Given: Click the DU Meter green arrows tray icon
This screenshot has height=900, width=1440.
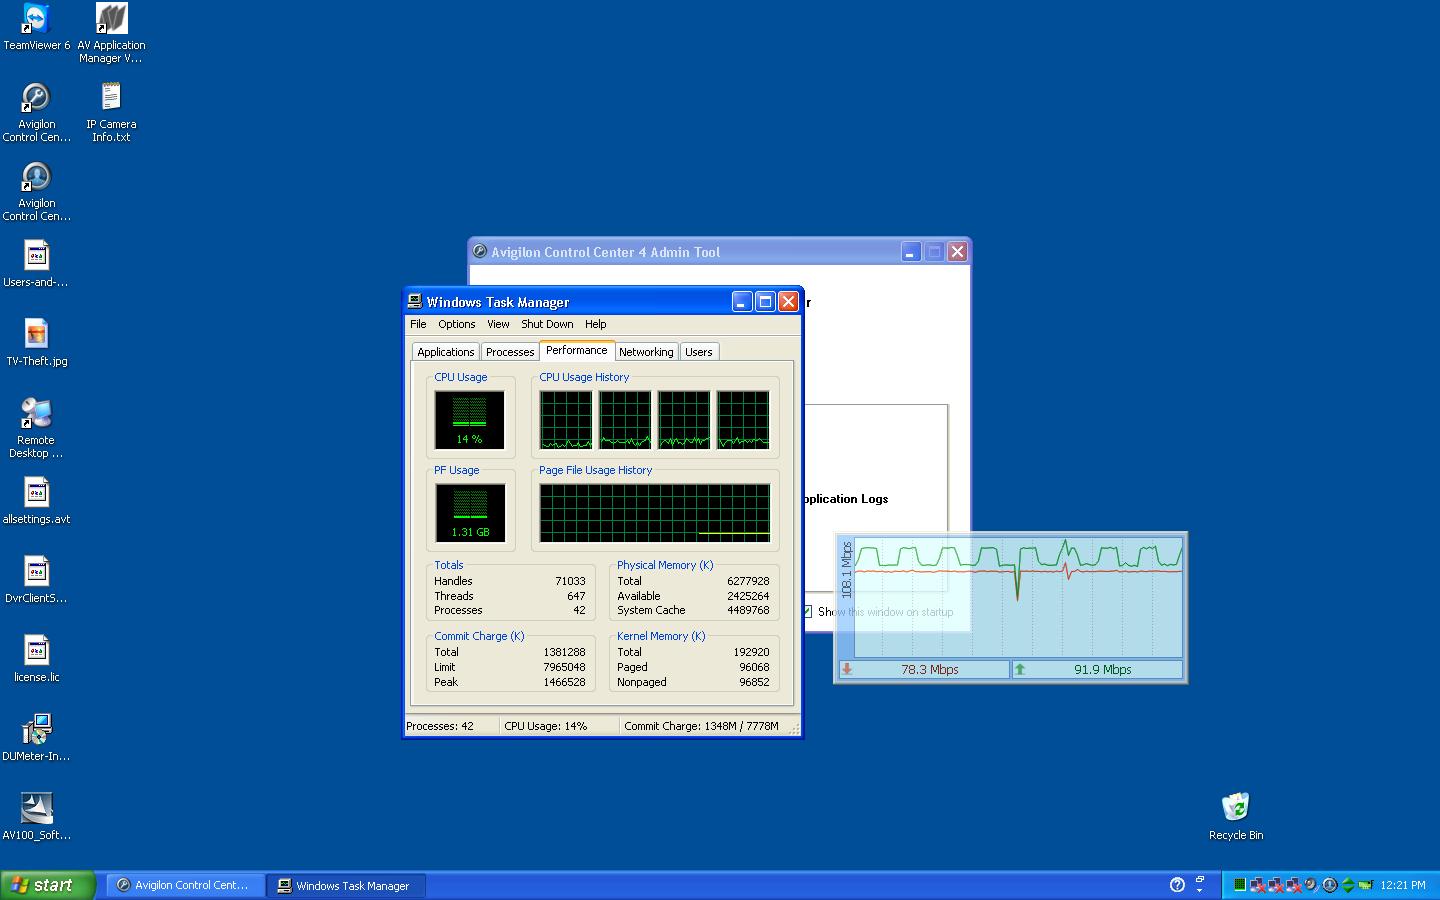Looking at the screenshot, I should tap(1348, 885).
